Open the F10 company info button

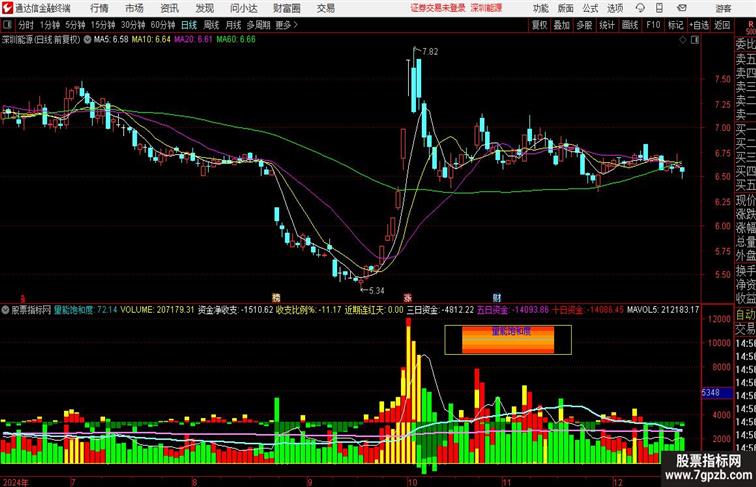click(653, 25)
